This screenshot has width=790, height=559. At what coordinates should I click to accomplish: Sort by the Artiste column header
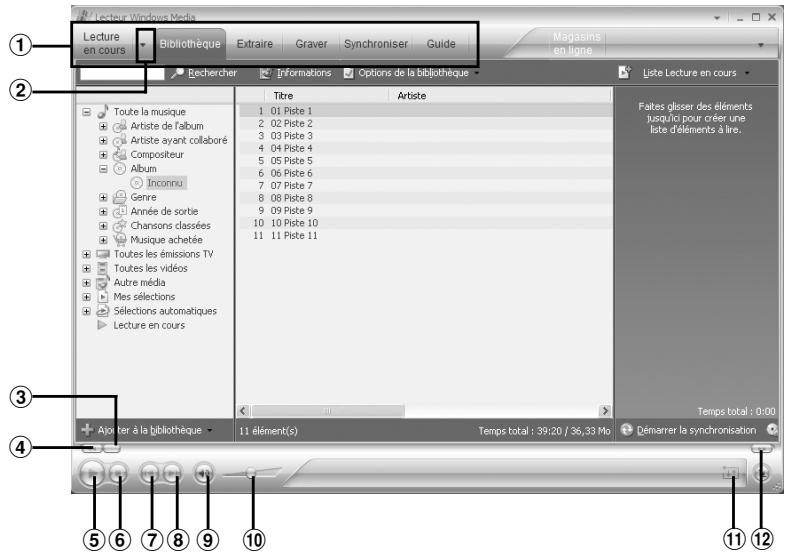(x=500, y=96)
